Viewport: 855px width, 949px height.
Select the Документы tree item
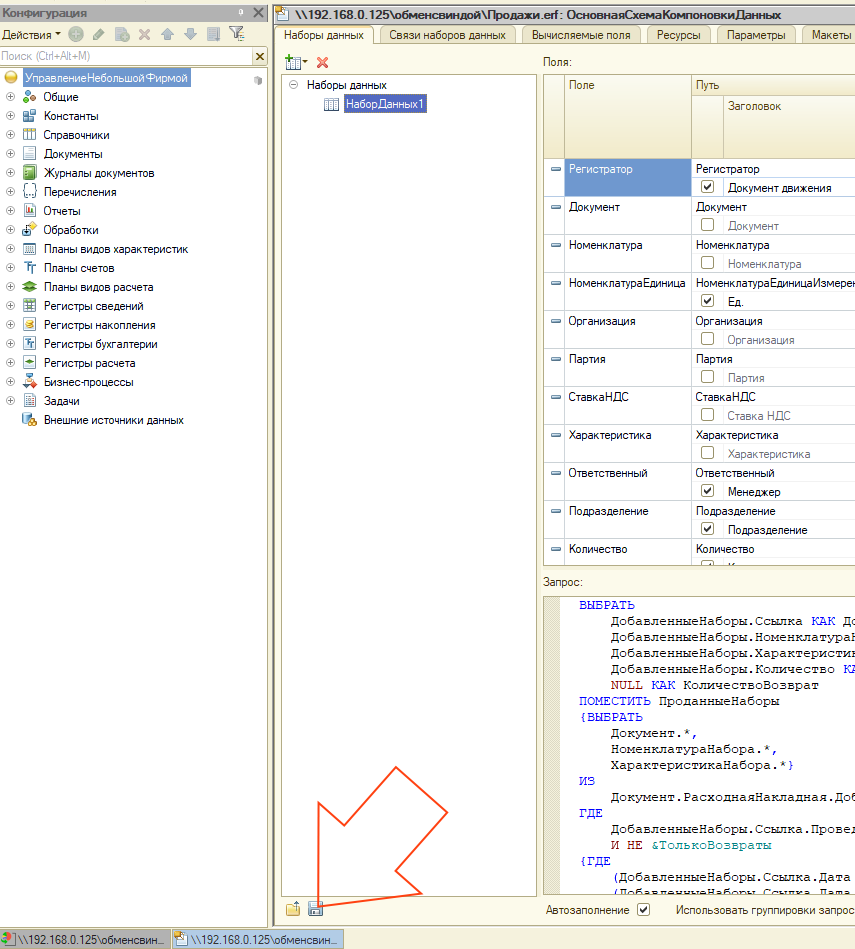pos(73,154)
